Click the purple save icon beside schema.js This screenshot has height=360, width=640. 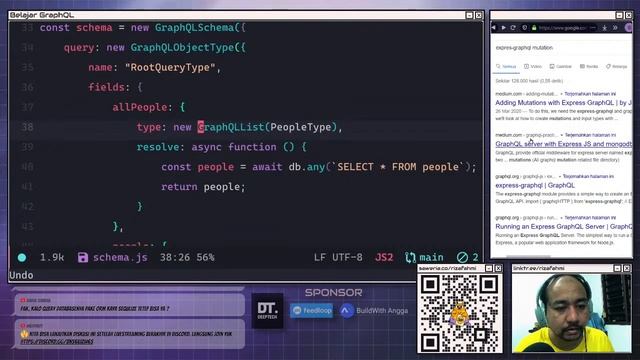83,258
